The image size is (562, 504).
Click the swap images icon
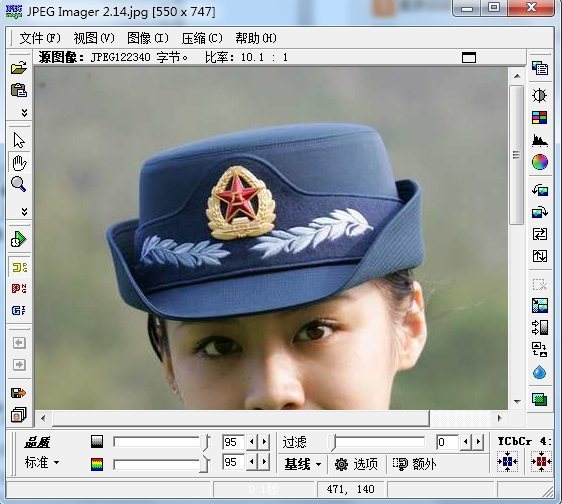click(x=540, y=350)
